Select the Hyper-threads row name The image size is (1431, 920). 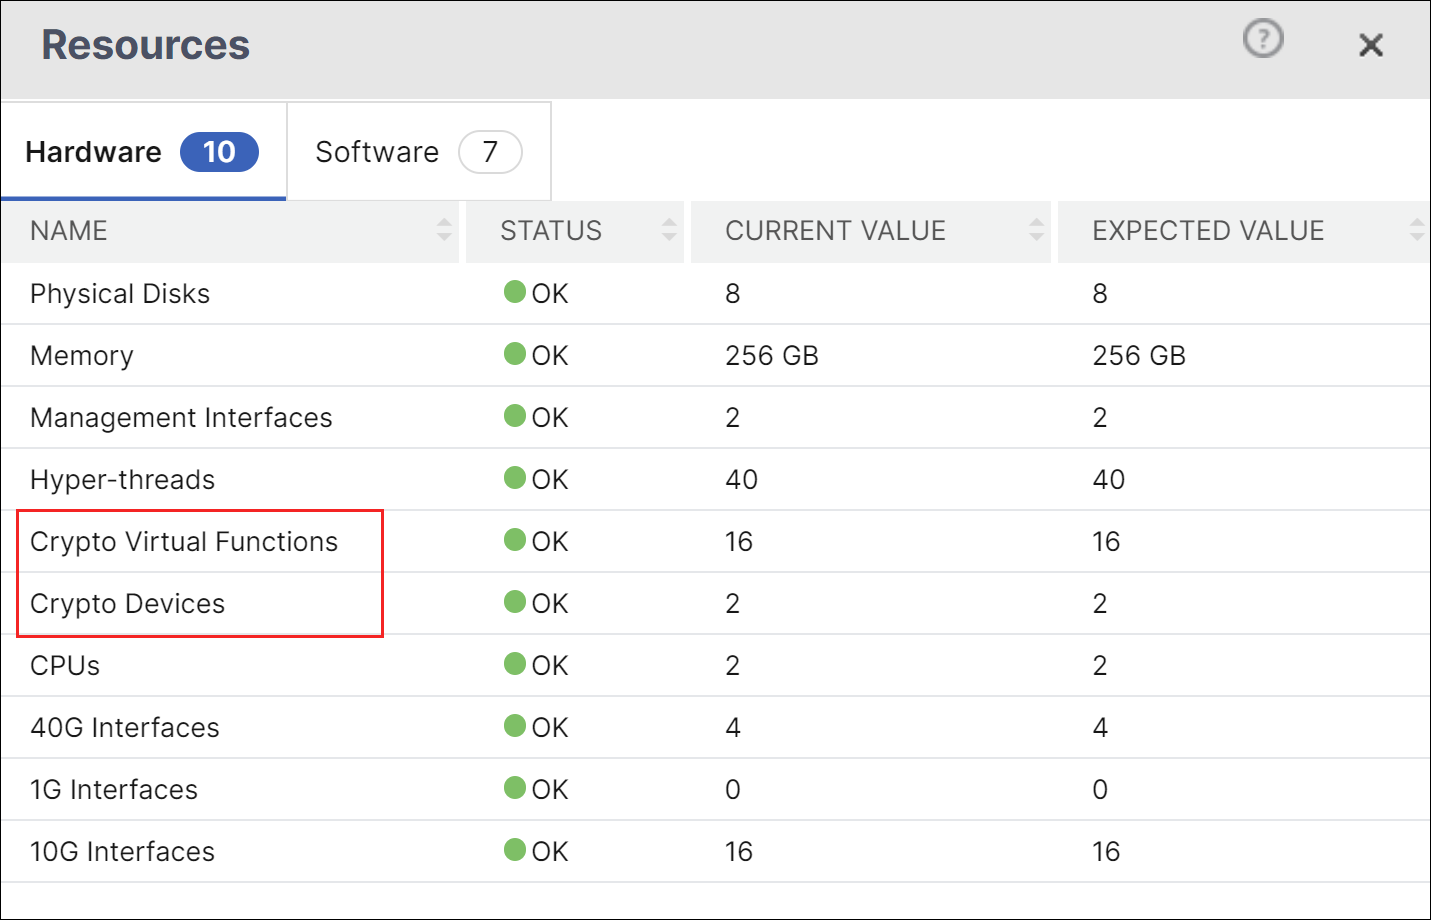[x=123, y=480]
